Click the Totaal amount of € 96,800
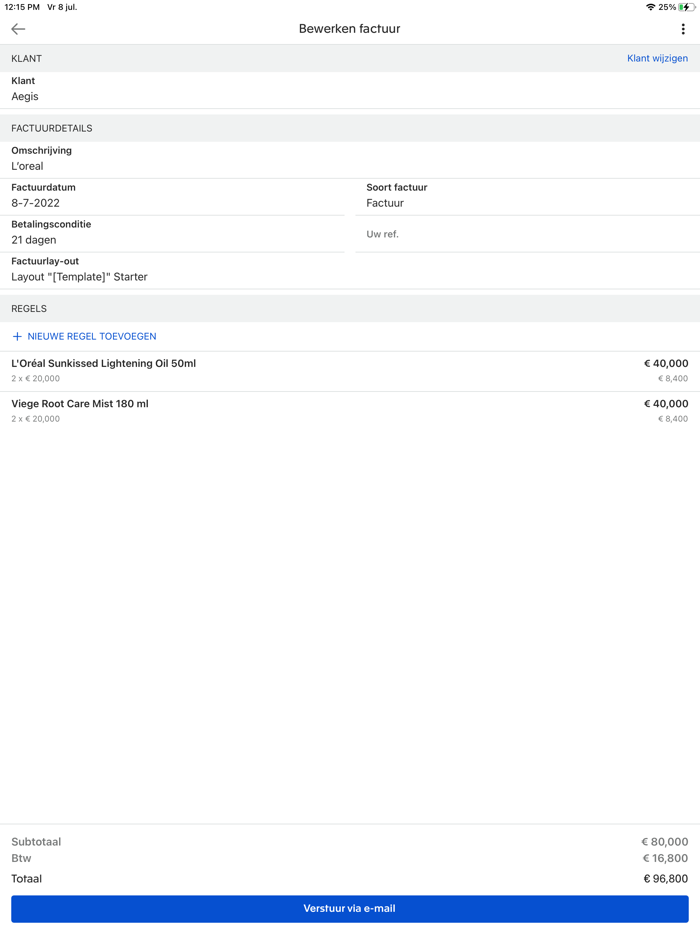 coord(350,879)
